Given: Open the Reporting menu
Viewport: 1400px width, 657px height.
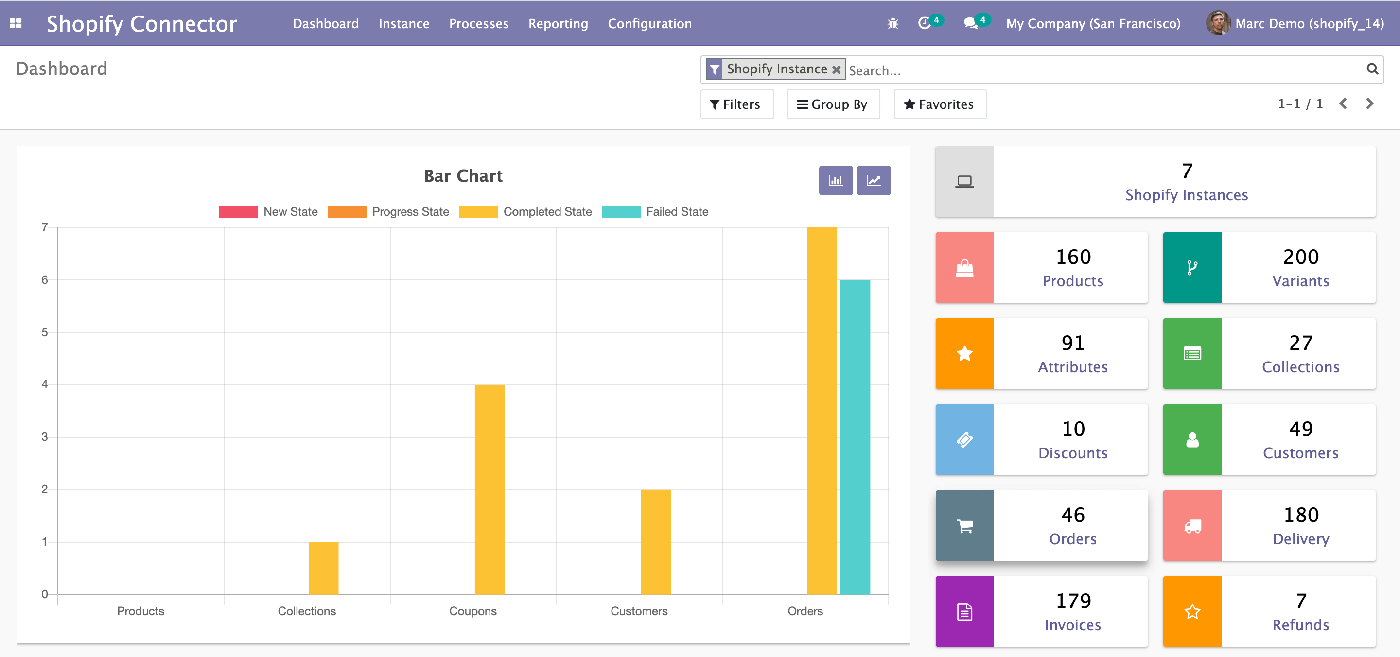Looking at the screenshot, I should pos(558,23).
